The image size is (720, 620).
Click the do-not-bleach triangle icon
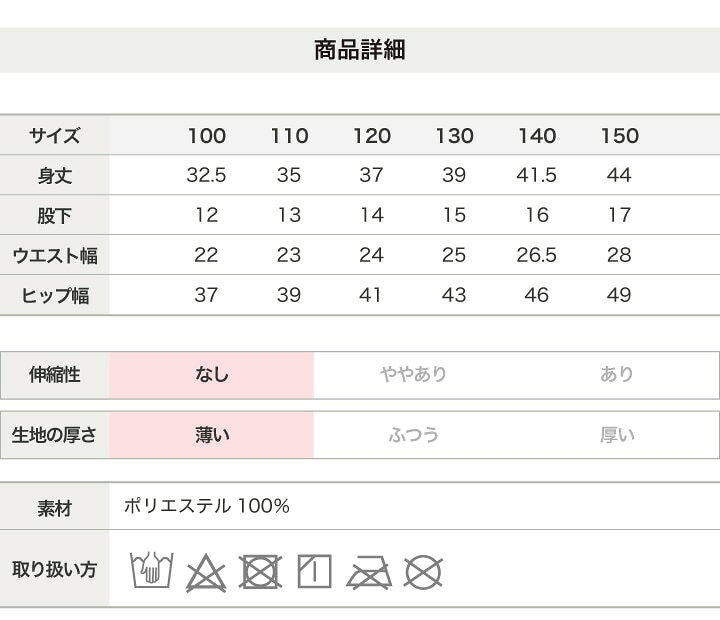click(x=206, y=573)
